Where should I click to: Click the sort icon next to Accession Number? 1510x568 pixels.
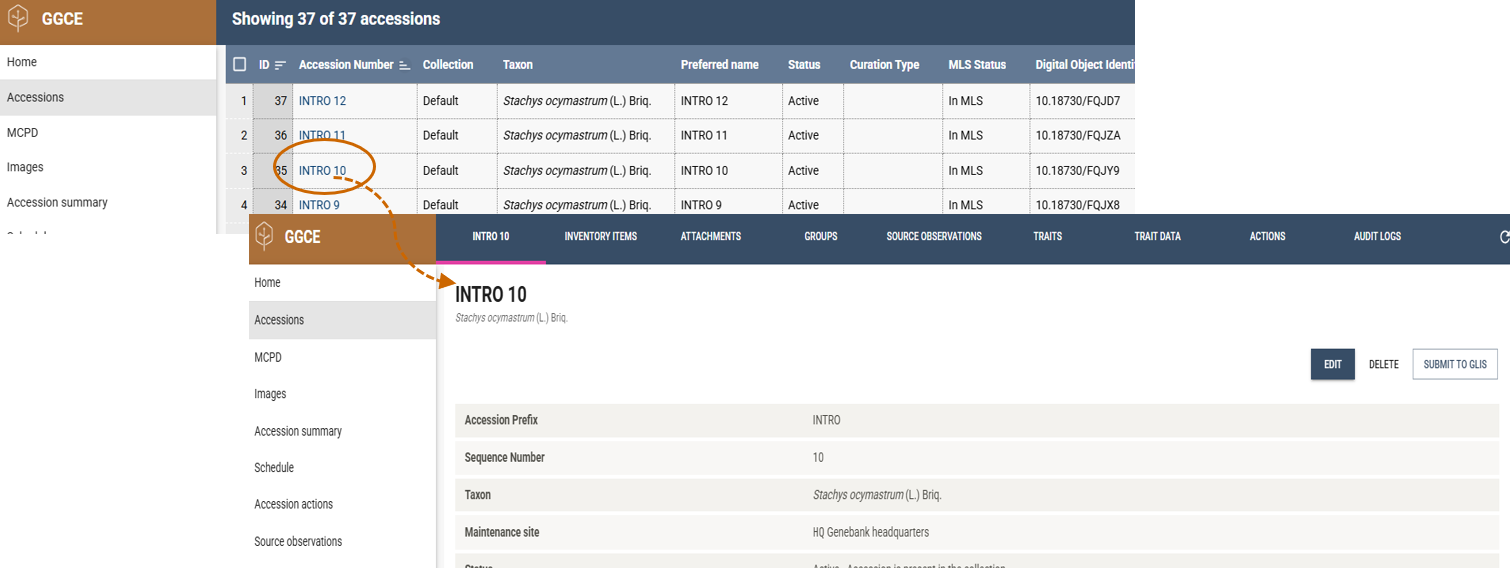pyautogui.click(x=404, y=65)
